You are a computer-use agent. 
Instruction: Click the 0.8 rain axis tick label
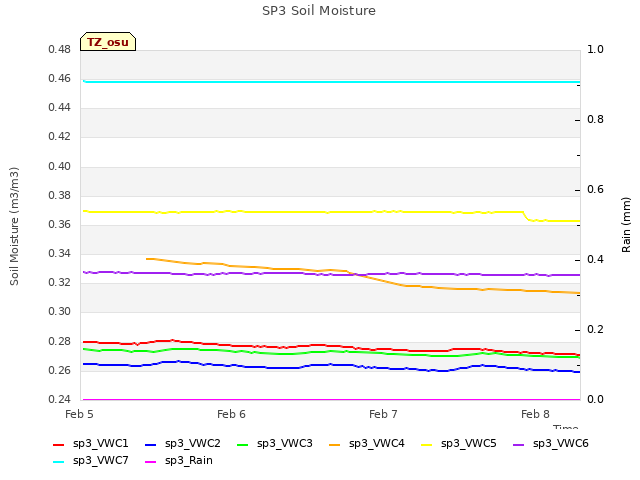coord(595,120)
